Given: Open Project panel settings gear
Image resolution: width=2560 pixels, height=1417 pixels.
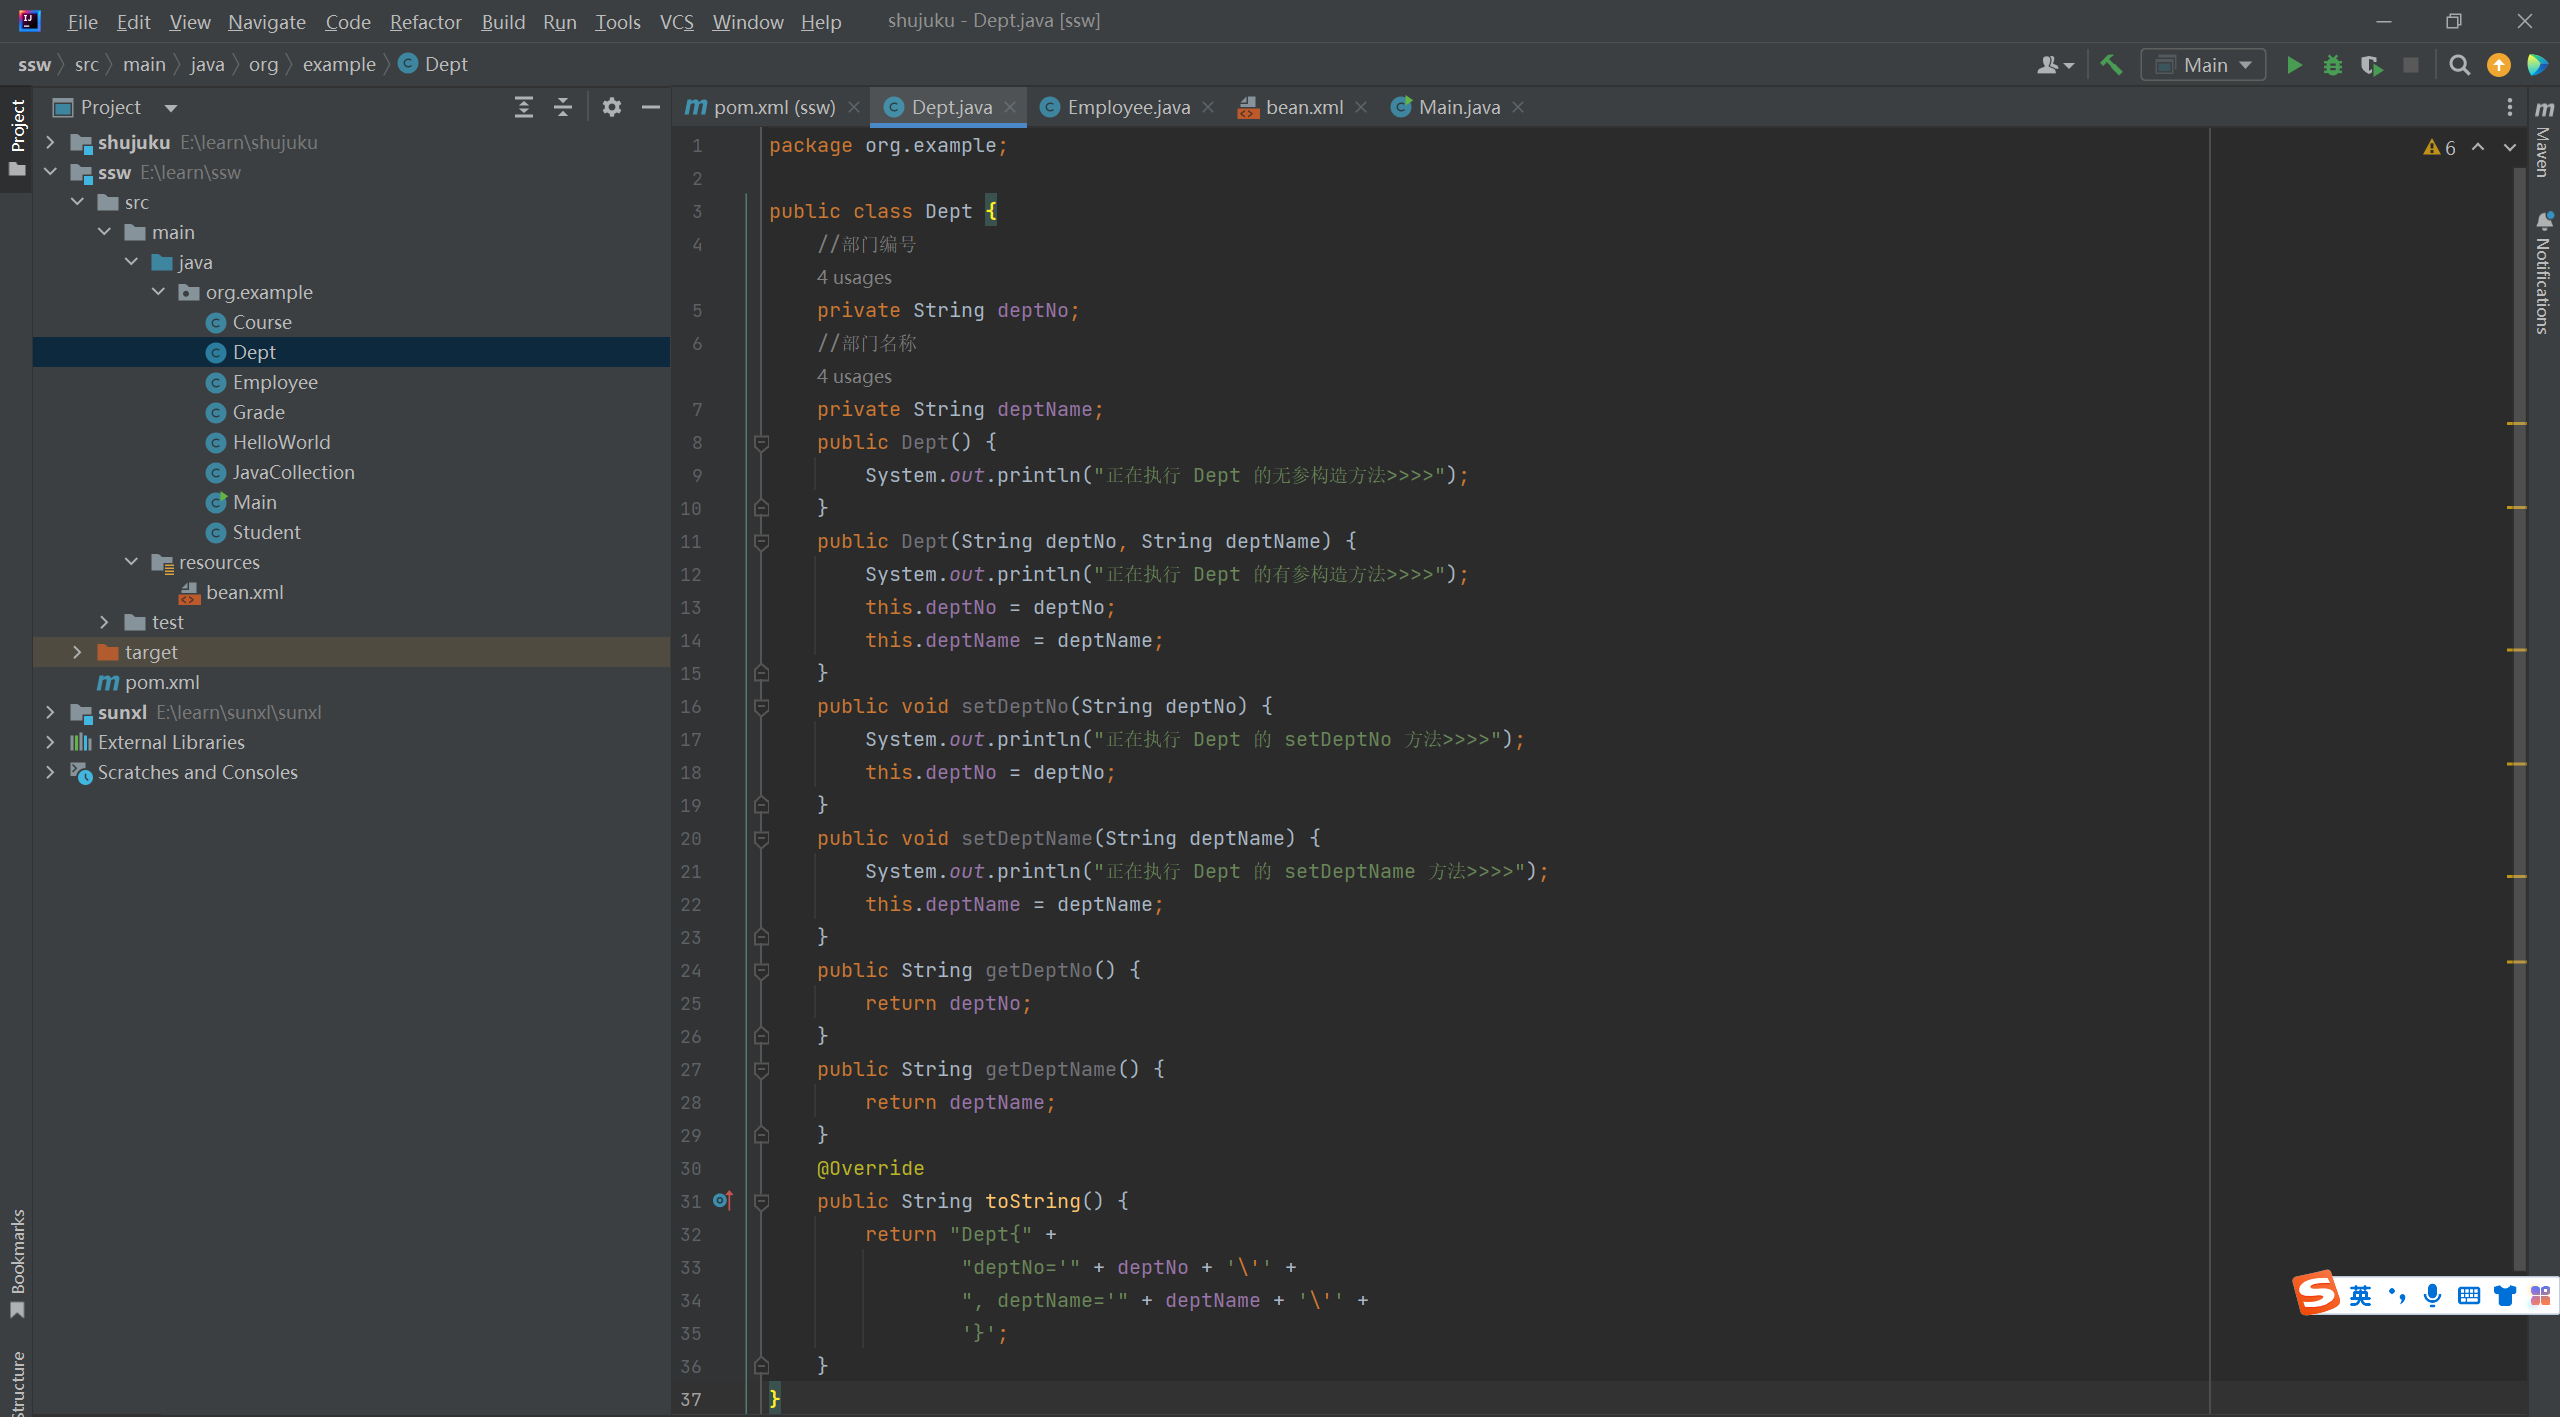Looking at the screenshot, I should 611,107.
